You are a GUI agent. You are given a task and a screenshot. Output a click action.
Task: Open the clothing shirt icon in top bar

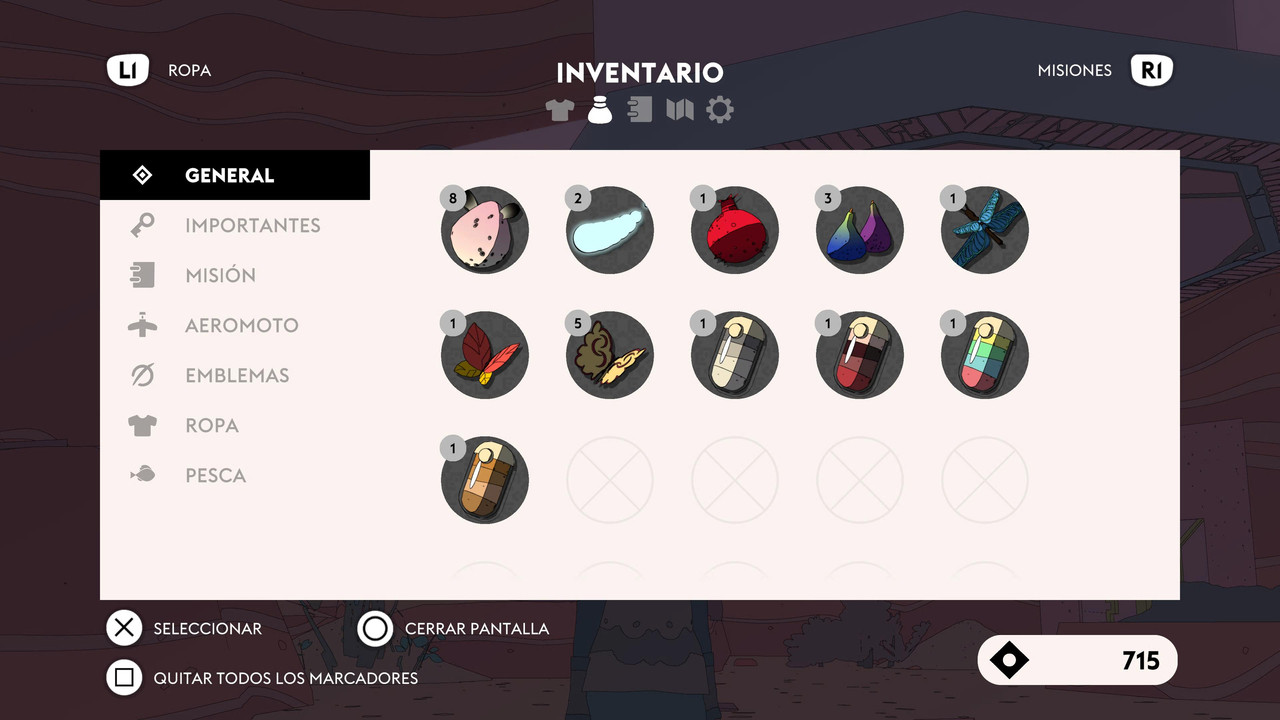point(560,110)
